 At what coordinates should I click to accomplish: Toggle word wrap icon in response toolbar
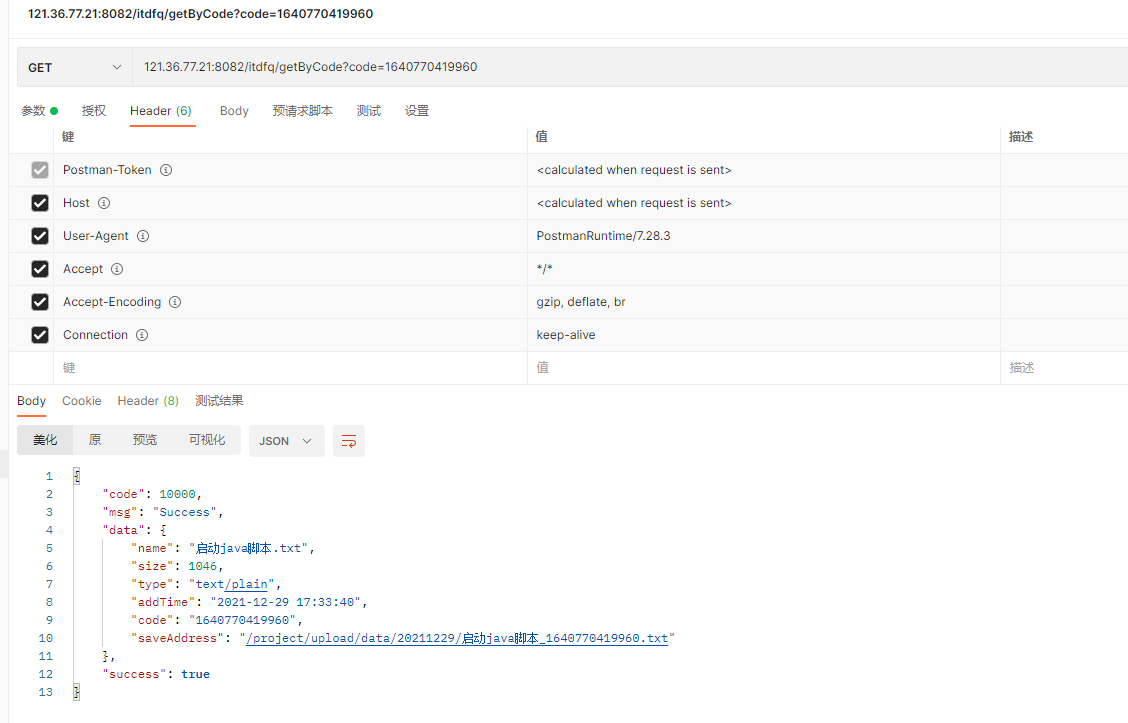349,441
